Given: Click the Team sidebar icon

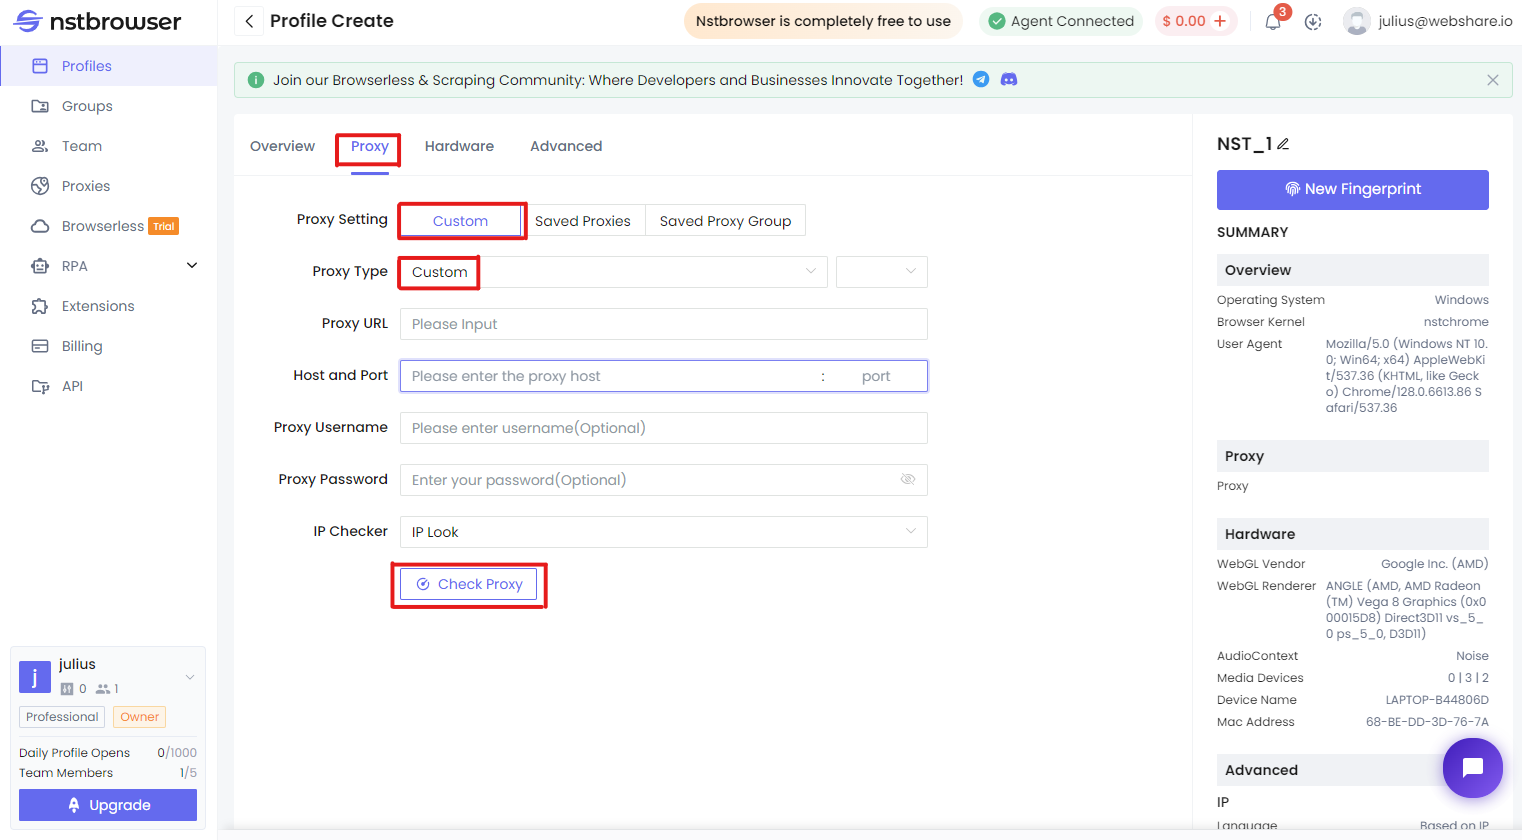Looking at the screenshot, I should 40,146.
